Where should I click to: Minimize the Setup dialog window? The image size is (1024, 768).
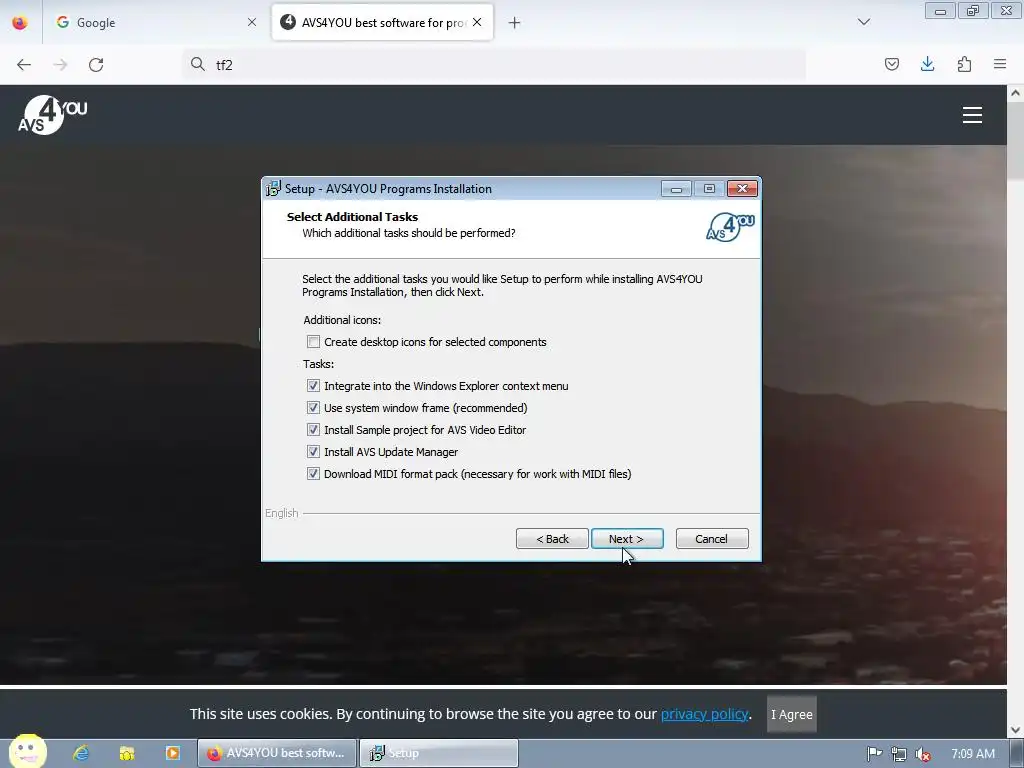click(x=677, y=189)
